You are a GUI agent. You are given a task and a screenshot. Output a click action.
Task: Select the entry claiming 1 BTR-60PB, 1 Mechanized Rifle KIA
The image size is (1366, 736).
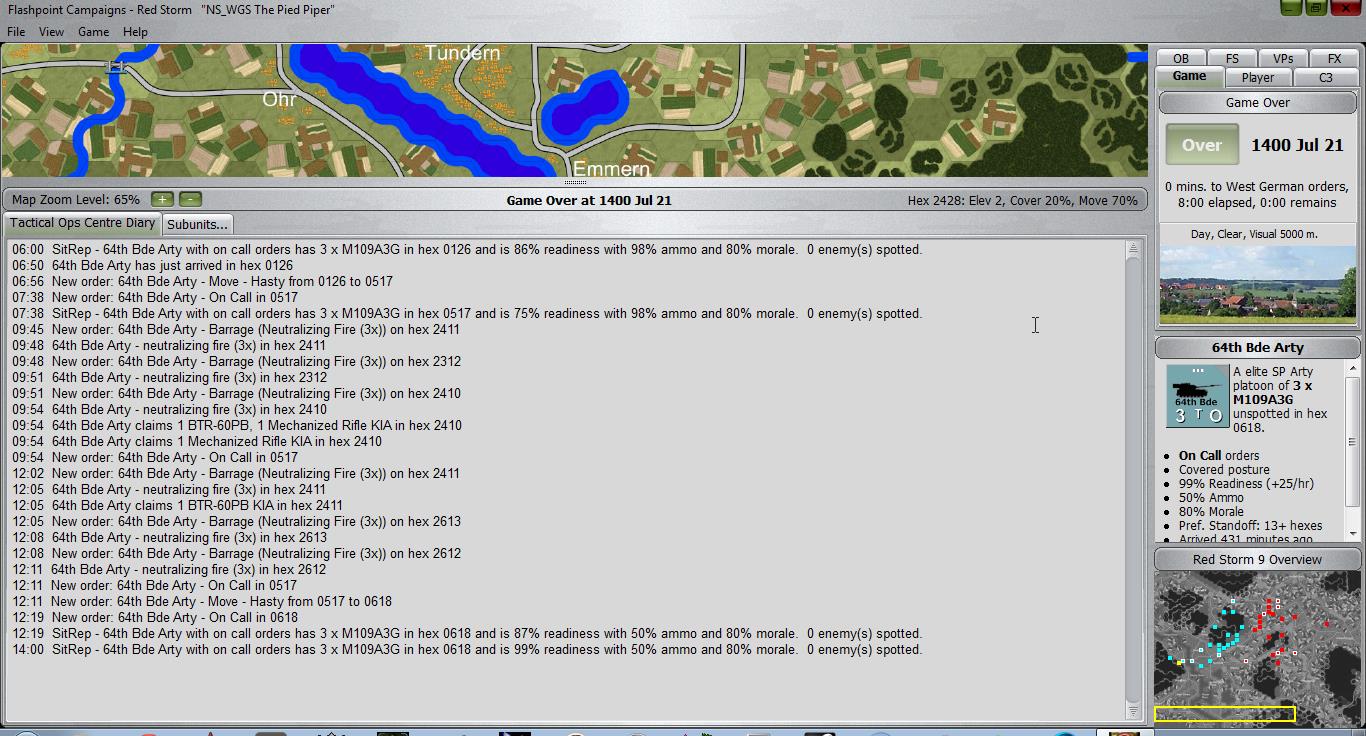pyautogui.click(x=237, y=425)
